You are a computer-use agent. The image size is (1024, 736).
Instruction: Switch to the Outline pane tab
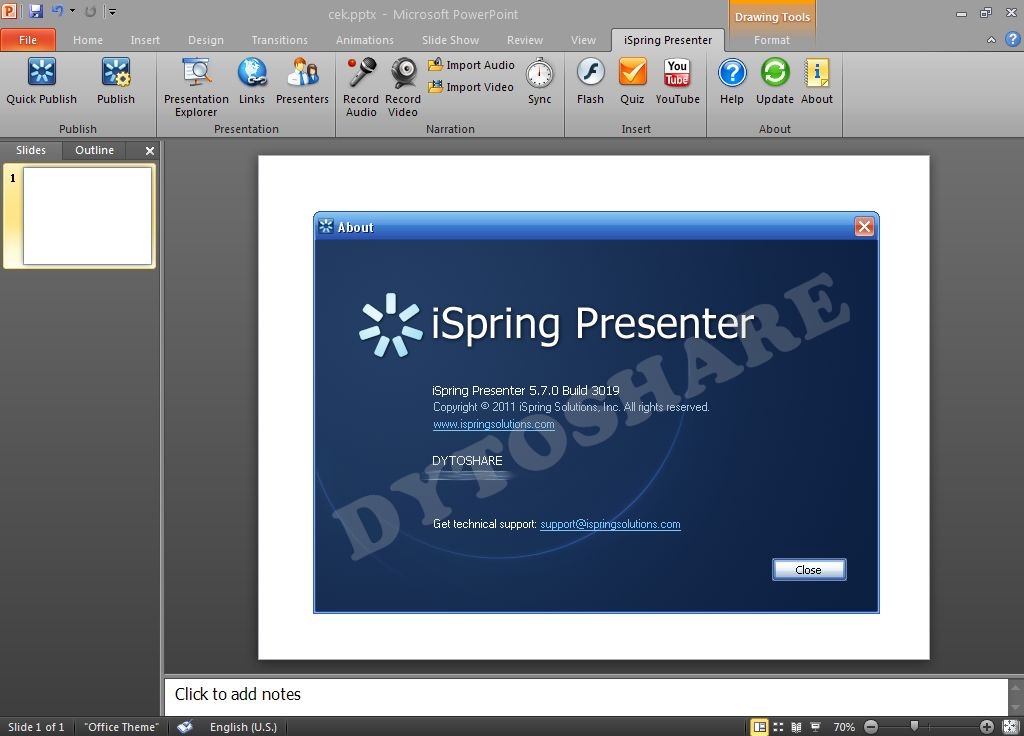(94, 150)
